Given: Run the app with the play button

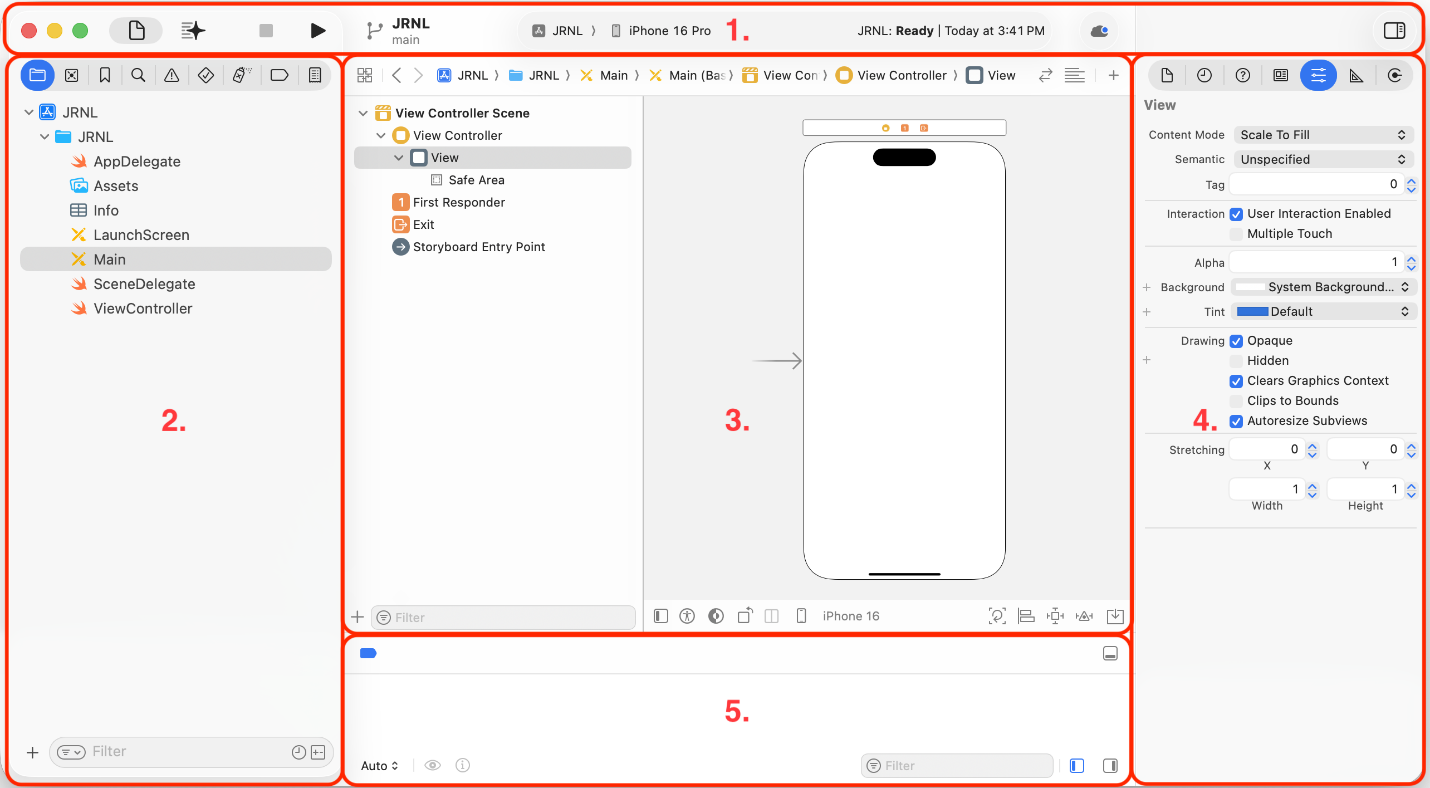Looking at the screenshot, I should pos(318,29).
